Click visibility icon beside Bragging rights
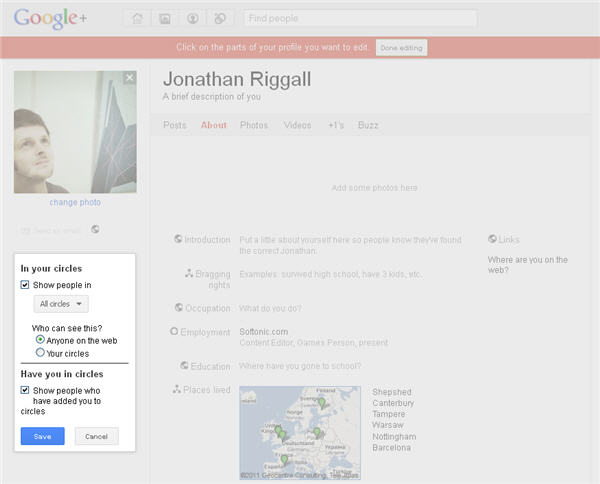This screenshot has width=600, height=484. [x=188, y=273]
